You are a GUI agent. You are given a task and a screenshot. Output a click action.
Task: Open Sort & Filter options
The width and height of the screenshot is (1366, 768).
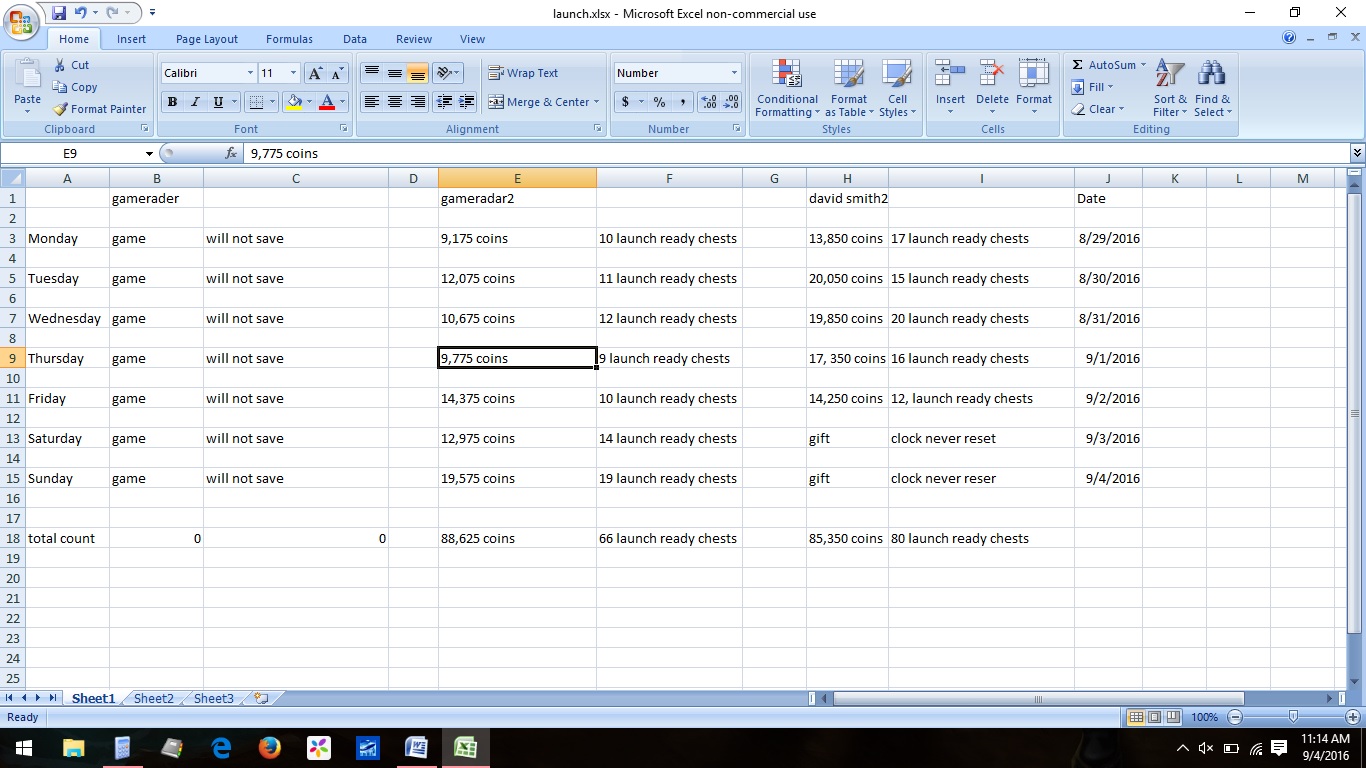click(1170, 88)
